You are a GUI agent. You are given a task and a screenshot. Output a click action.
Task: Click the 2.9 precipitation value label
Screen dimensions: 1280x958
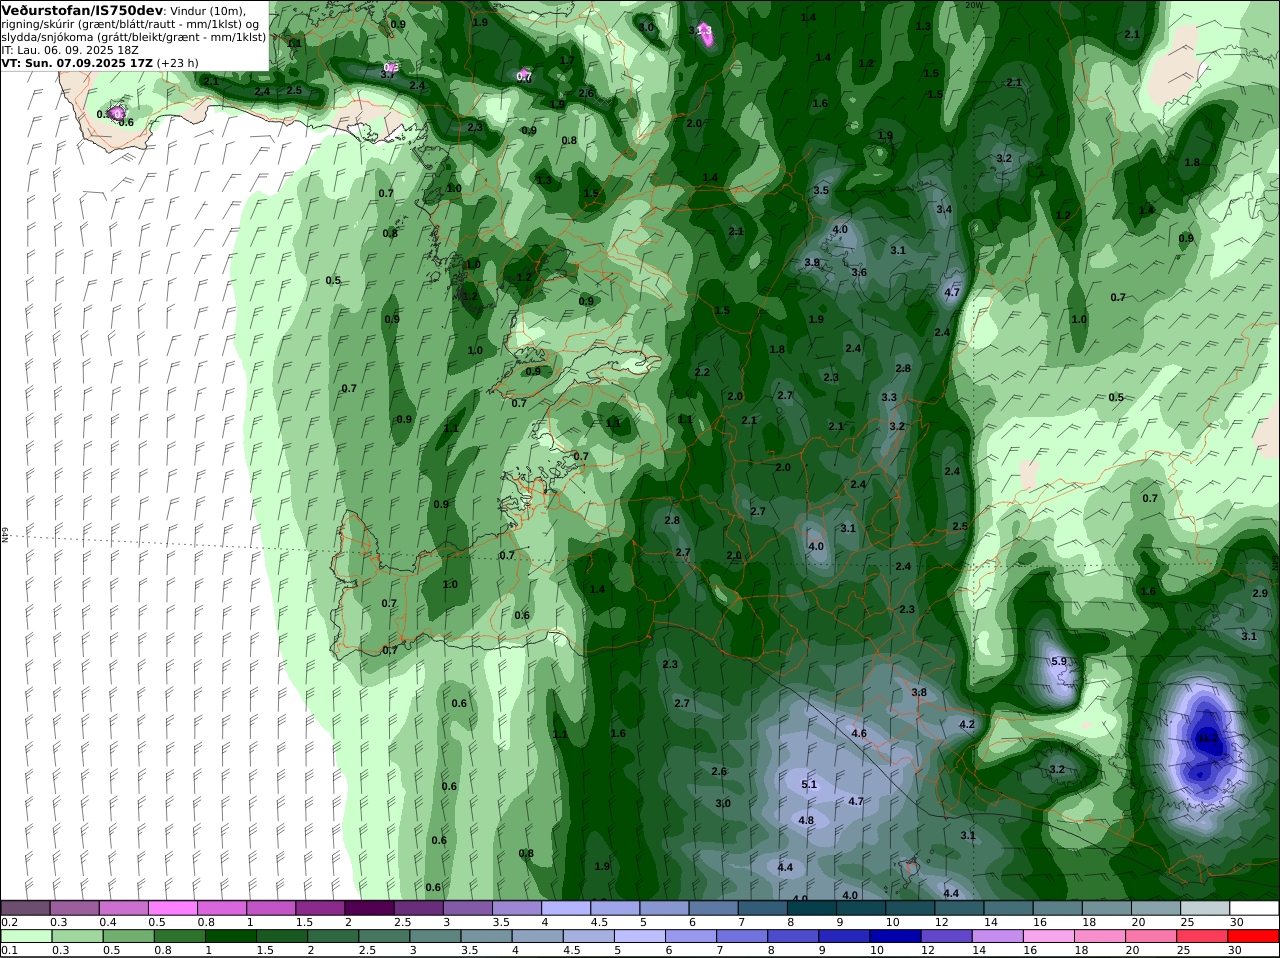[x=1260, y=593]
